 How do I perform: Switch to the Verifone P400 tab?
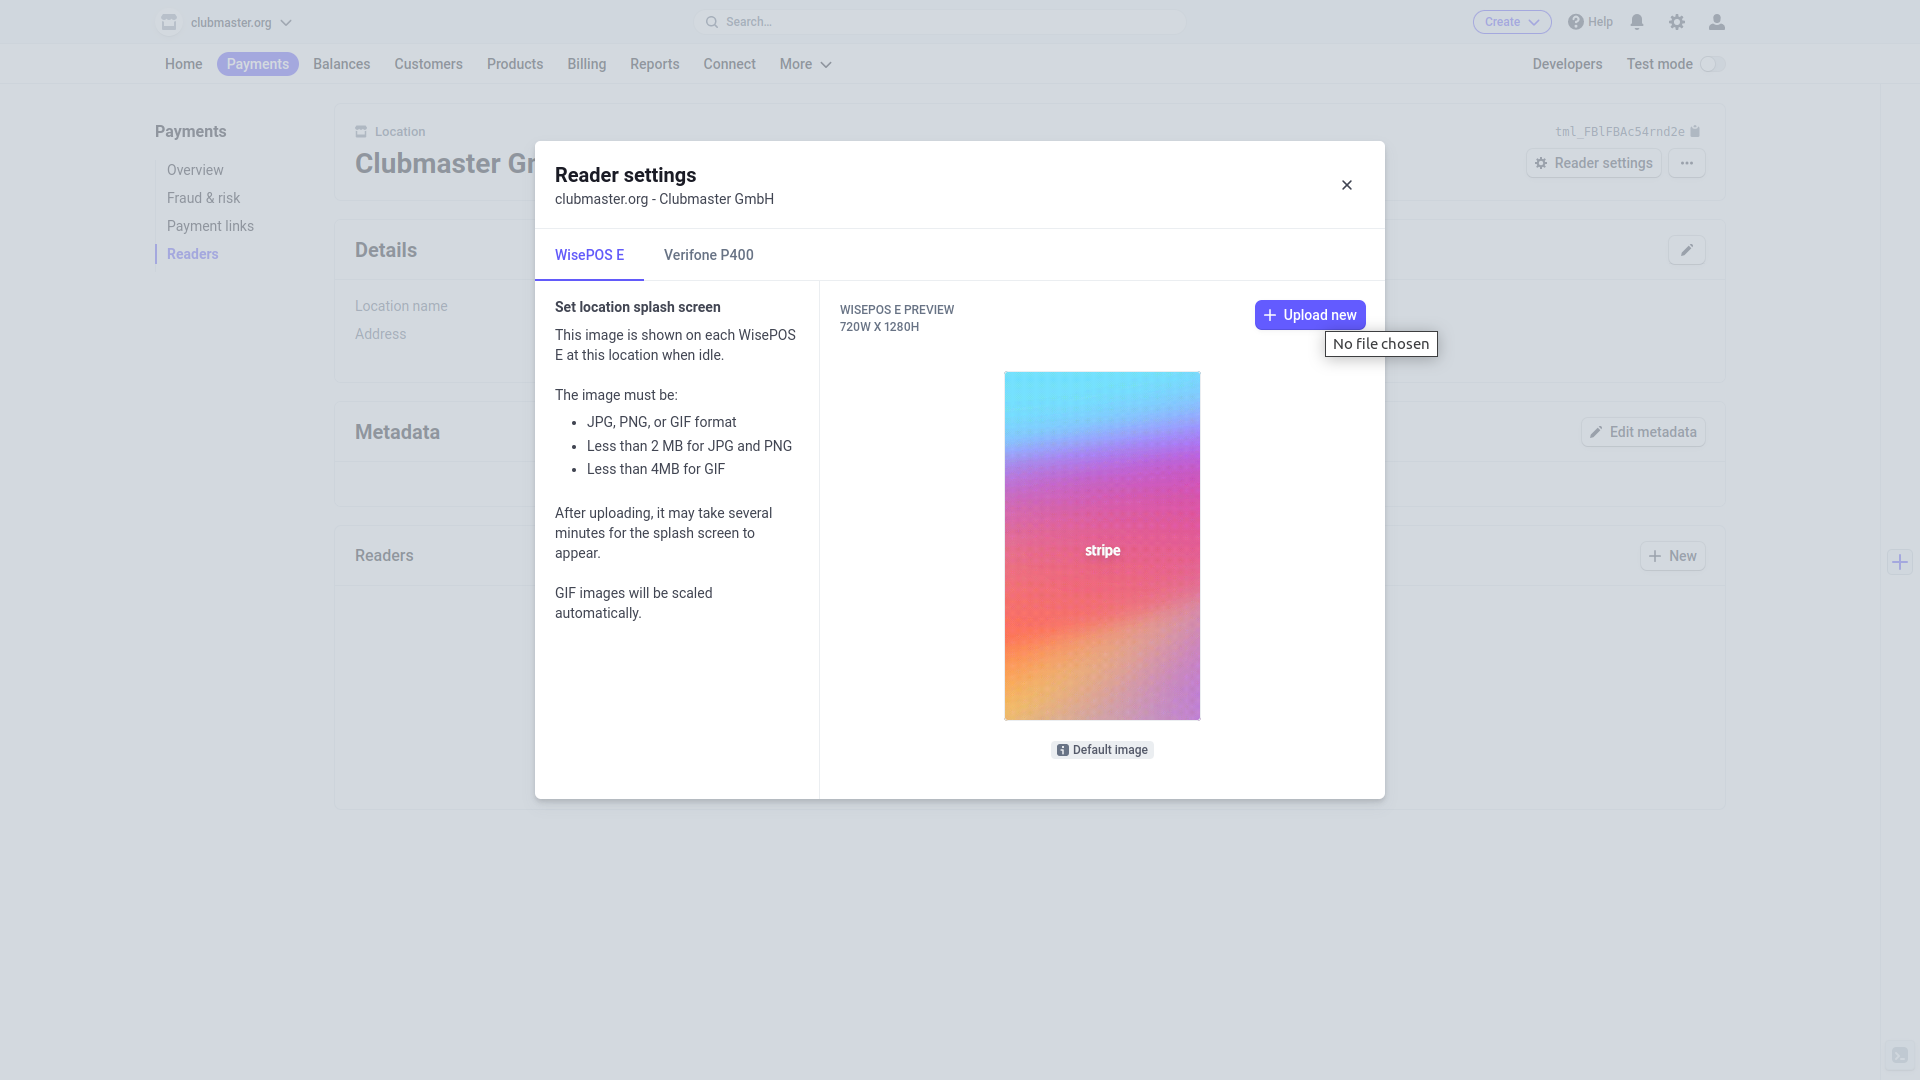click(708, 255)
